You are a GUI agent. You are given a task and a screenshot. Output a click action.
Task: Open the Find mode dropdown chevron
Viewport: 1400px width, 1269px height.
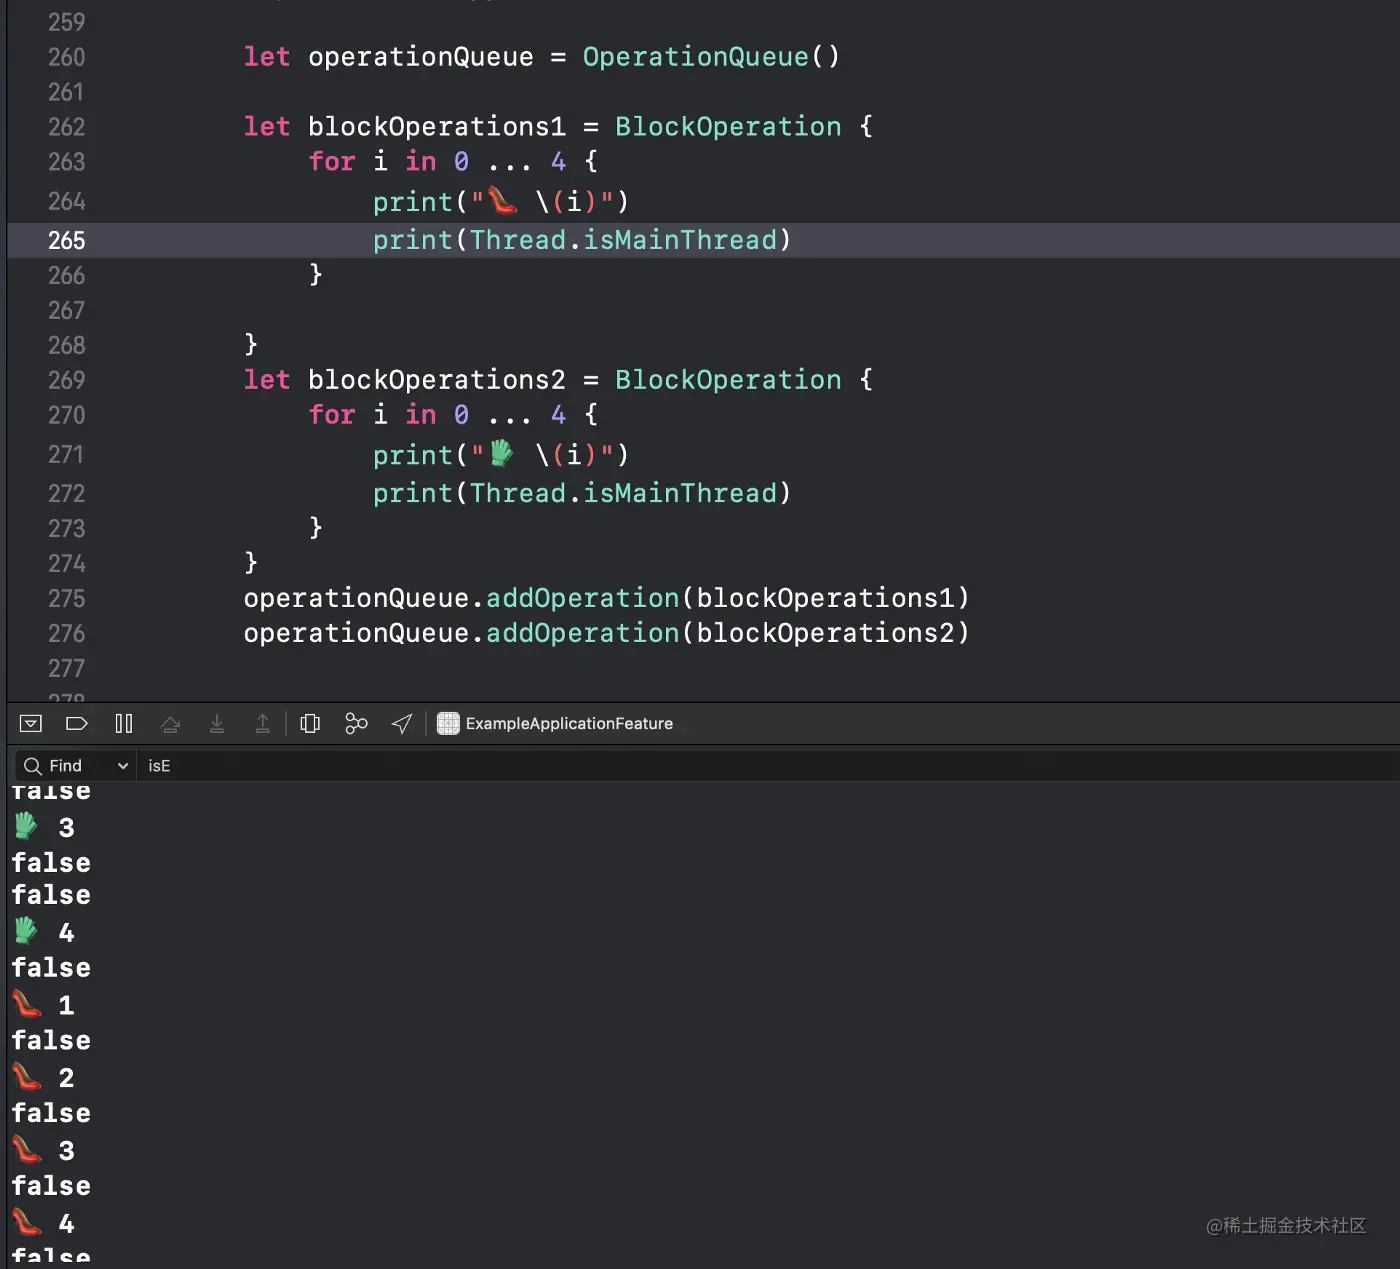123,766
